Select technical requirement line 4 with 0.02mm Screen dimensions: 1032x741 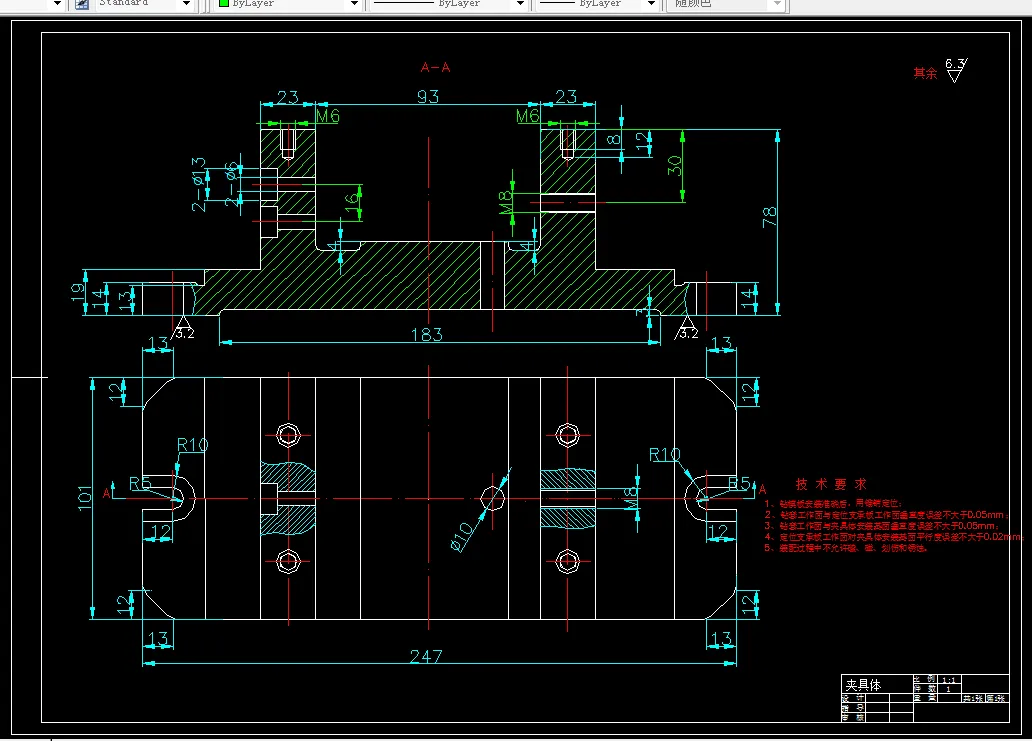(894, 537)
